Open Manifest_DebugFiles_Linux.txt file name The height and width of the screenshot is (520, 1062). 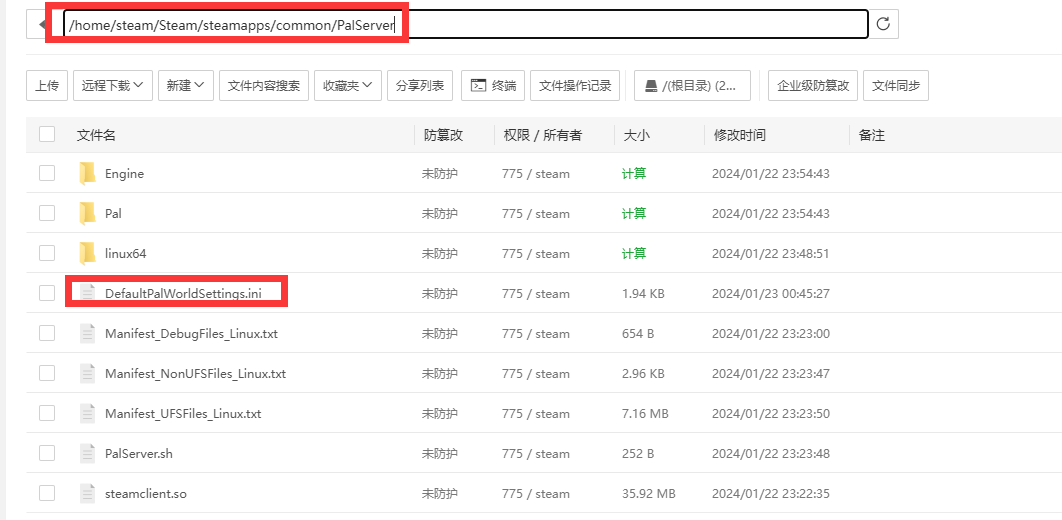coord(192,334)
